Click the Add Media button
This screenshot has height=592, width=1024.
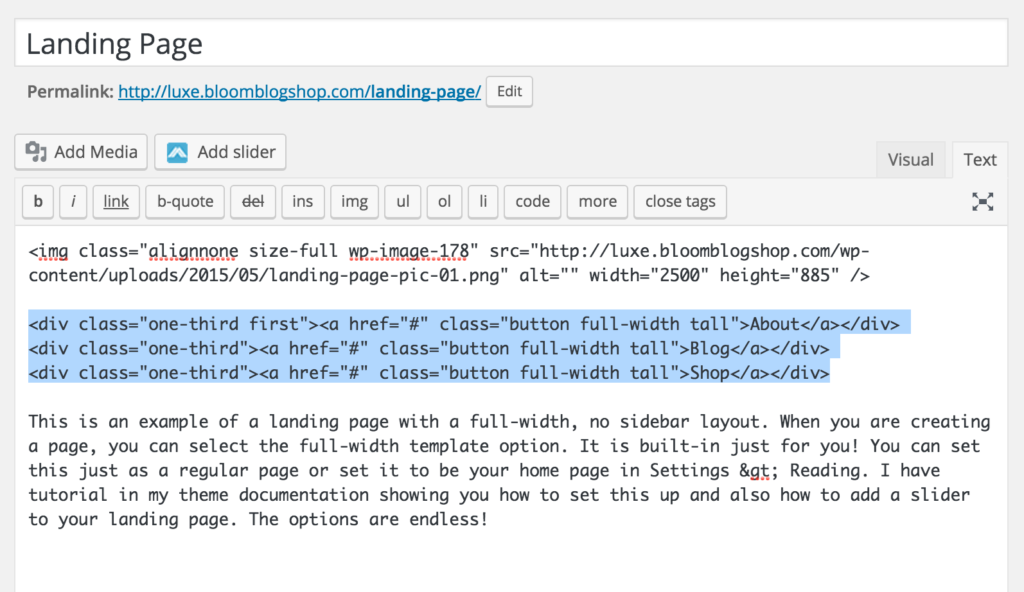(81, 152)
